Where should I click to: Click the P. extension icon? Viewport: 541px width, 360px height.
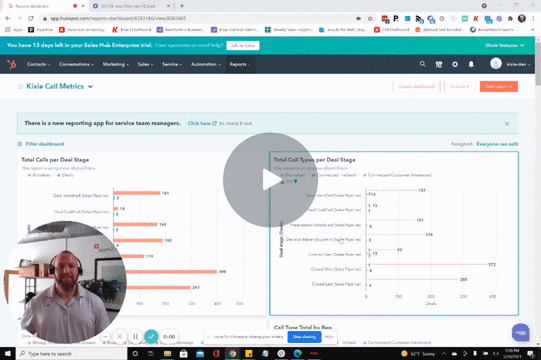click(396, 18)
